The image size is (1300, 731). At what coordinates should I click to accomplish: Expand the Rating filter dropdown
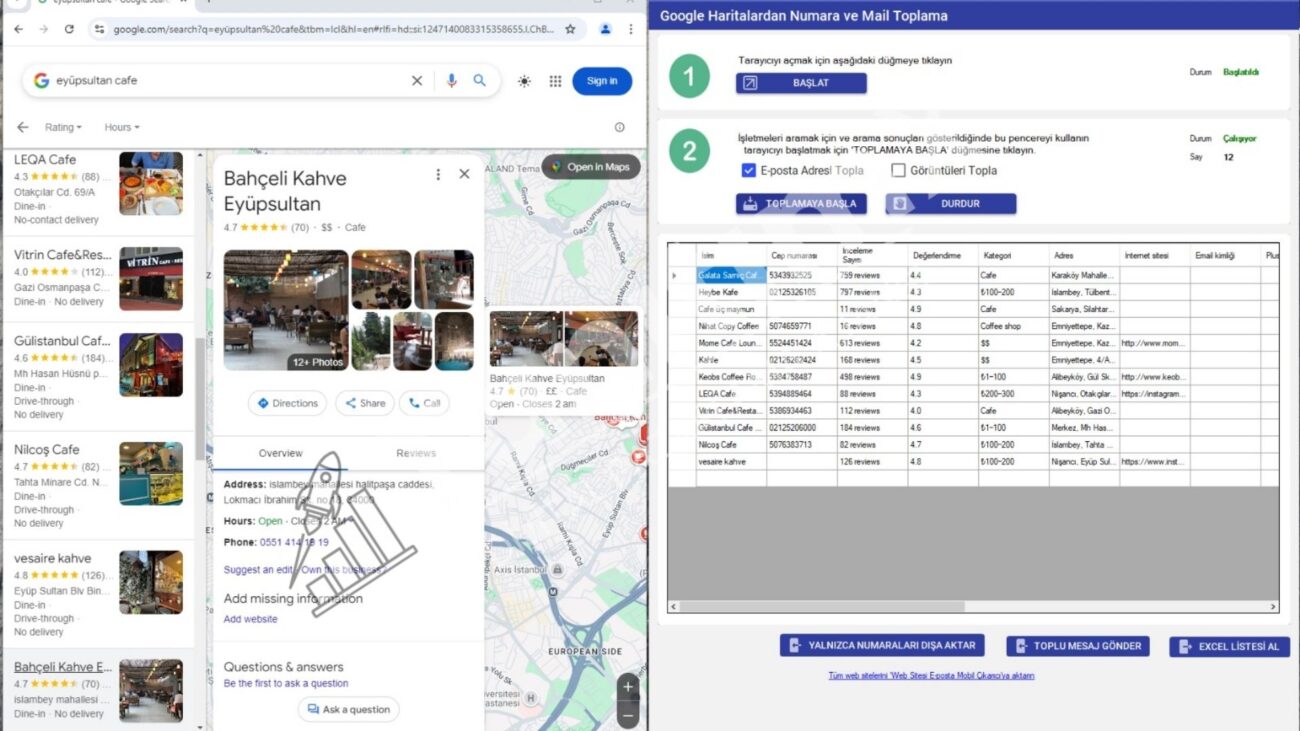(63, 127)
